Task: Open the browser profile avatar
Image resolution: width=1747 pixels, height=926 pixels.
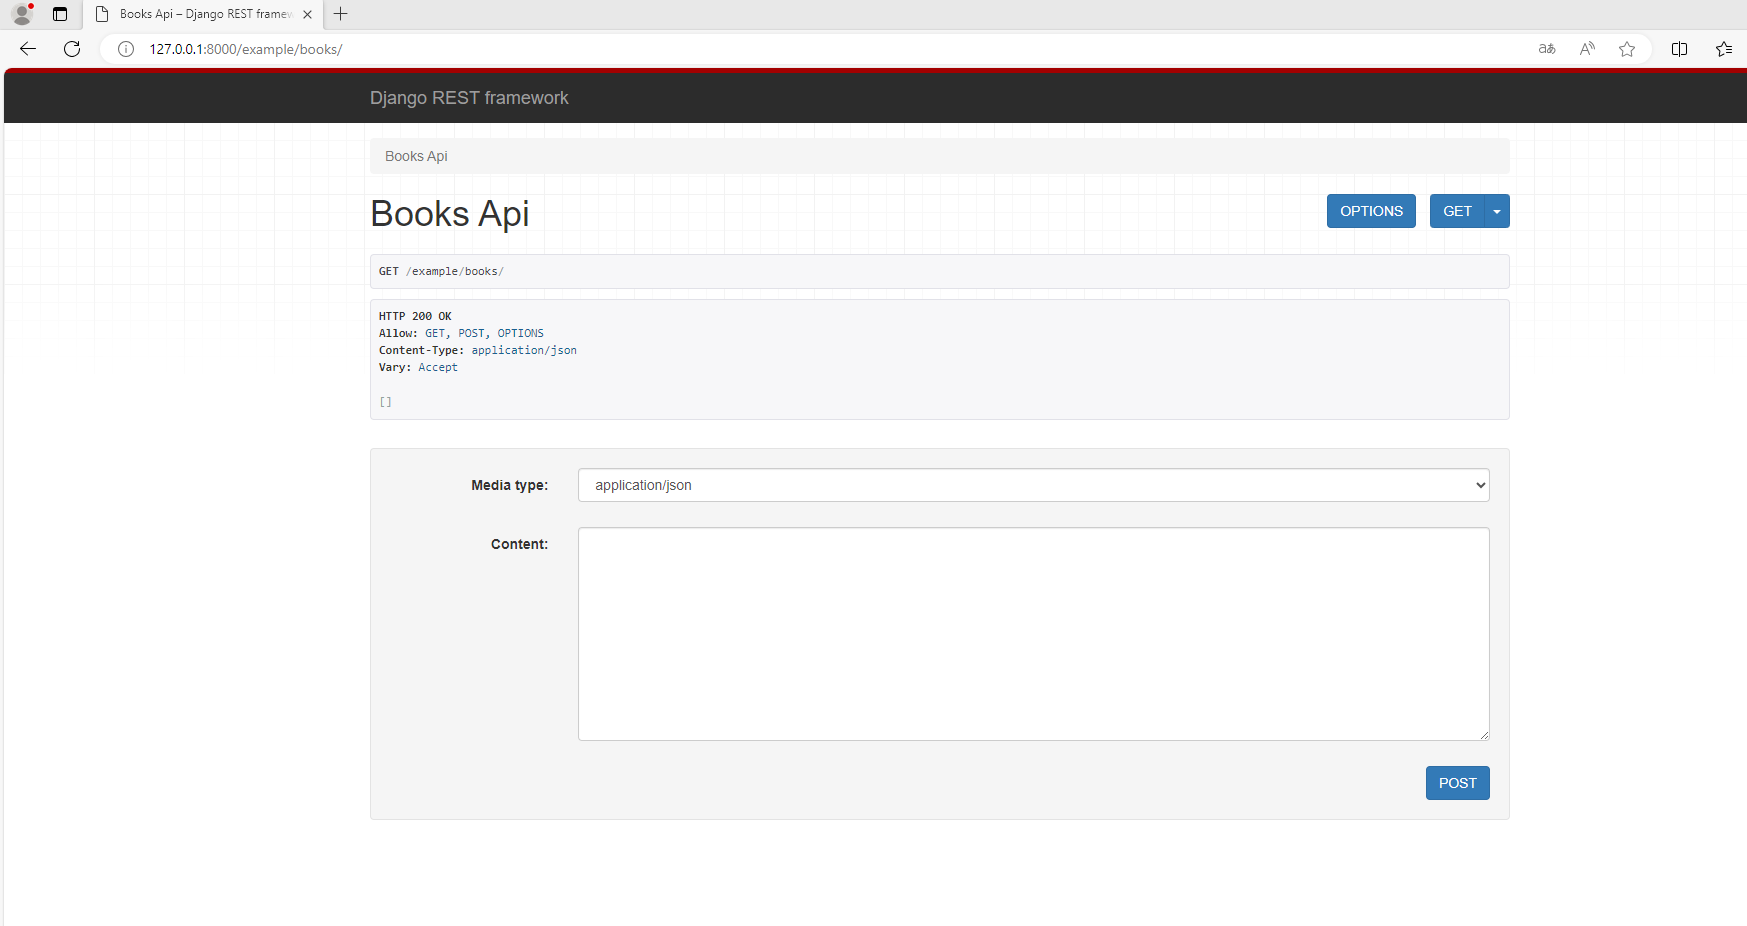Action: pos(22,14)
